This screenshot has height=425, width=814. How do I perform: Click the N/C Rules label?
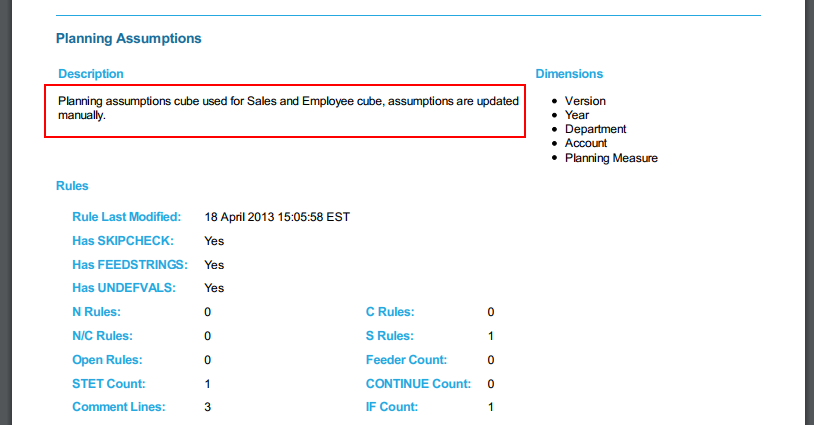coord(102,336)
